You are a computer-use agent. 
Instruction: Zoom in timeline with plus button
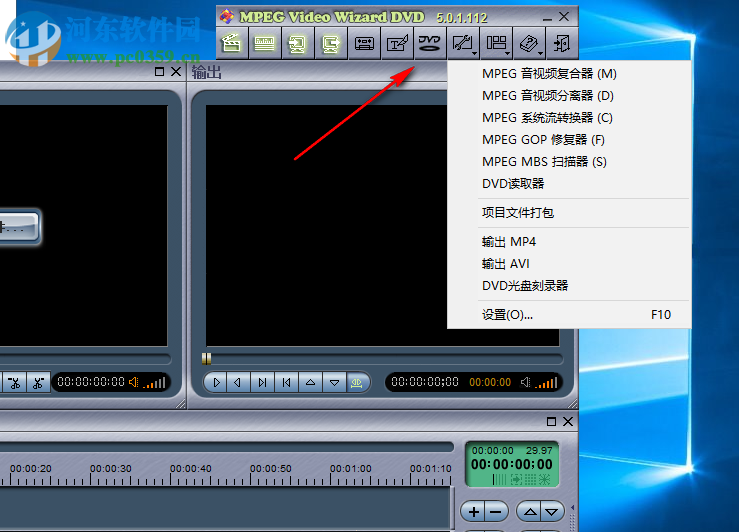pyautogui.click(x=474, y=512)
